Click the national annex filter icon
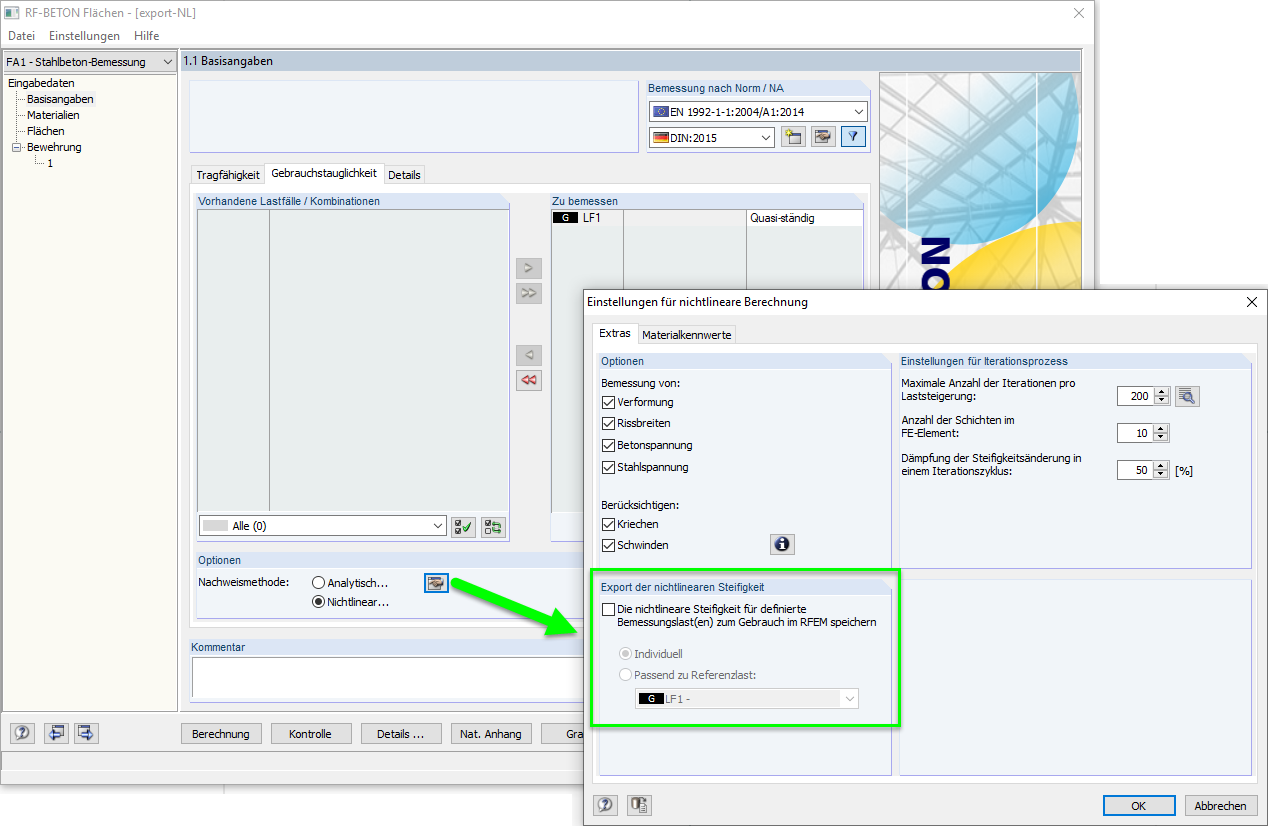The height and width of the screenshot is (826, 1268). (x=852, y=137)
